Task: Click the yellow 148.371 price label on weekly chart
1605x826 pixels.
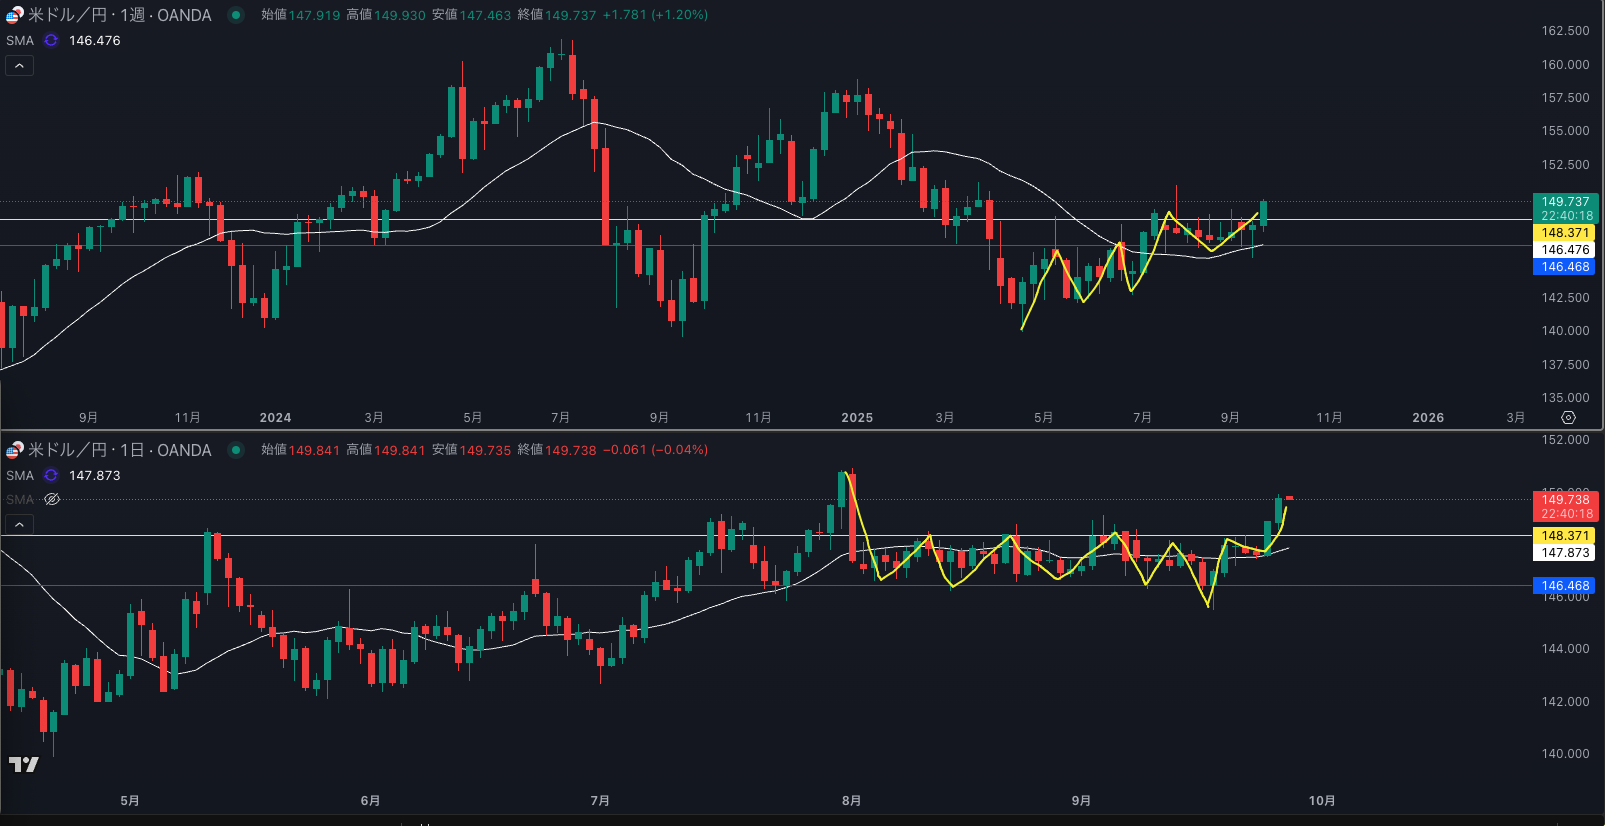Action: 1564,233
